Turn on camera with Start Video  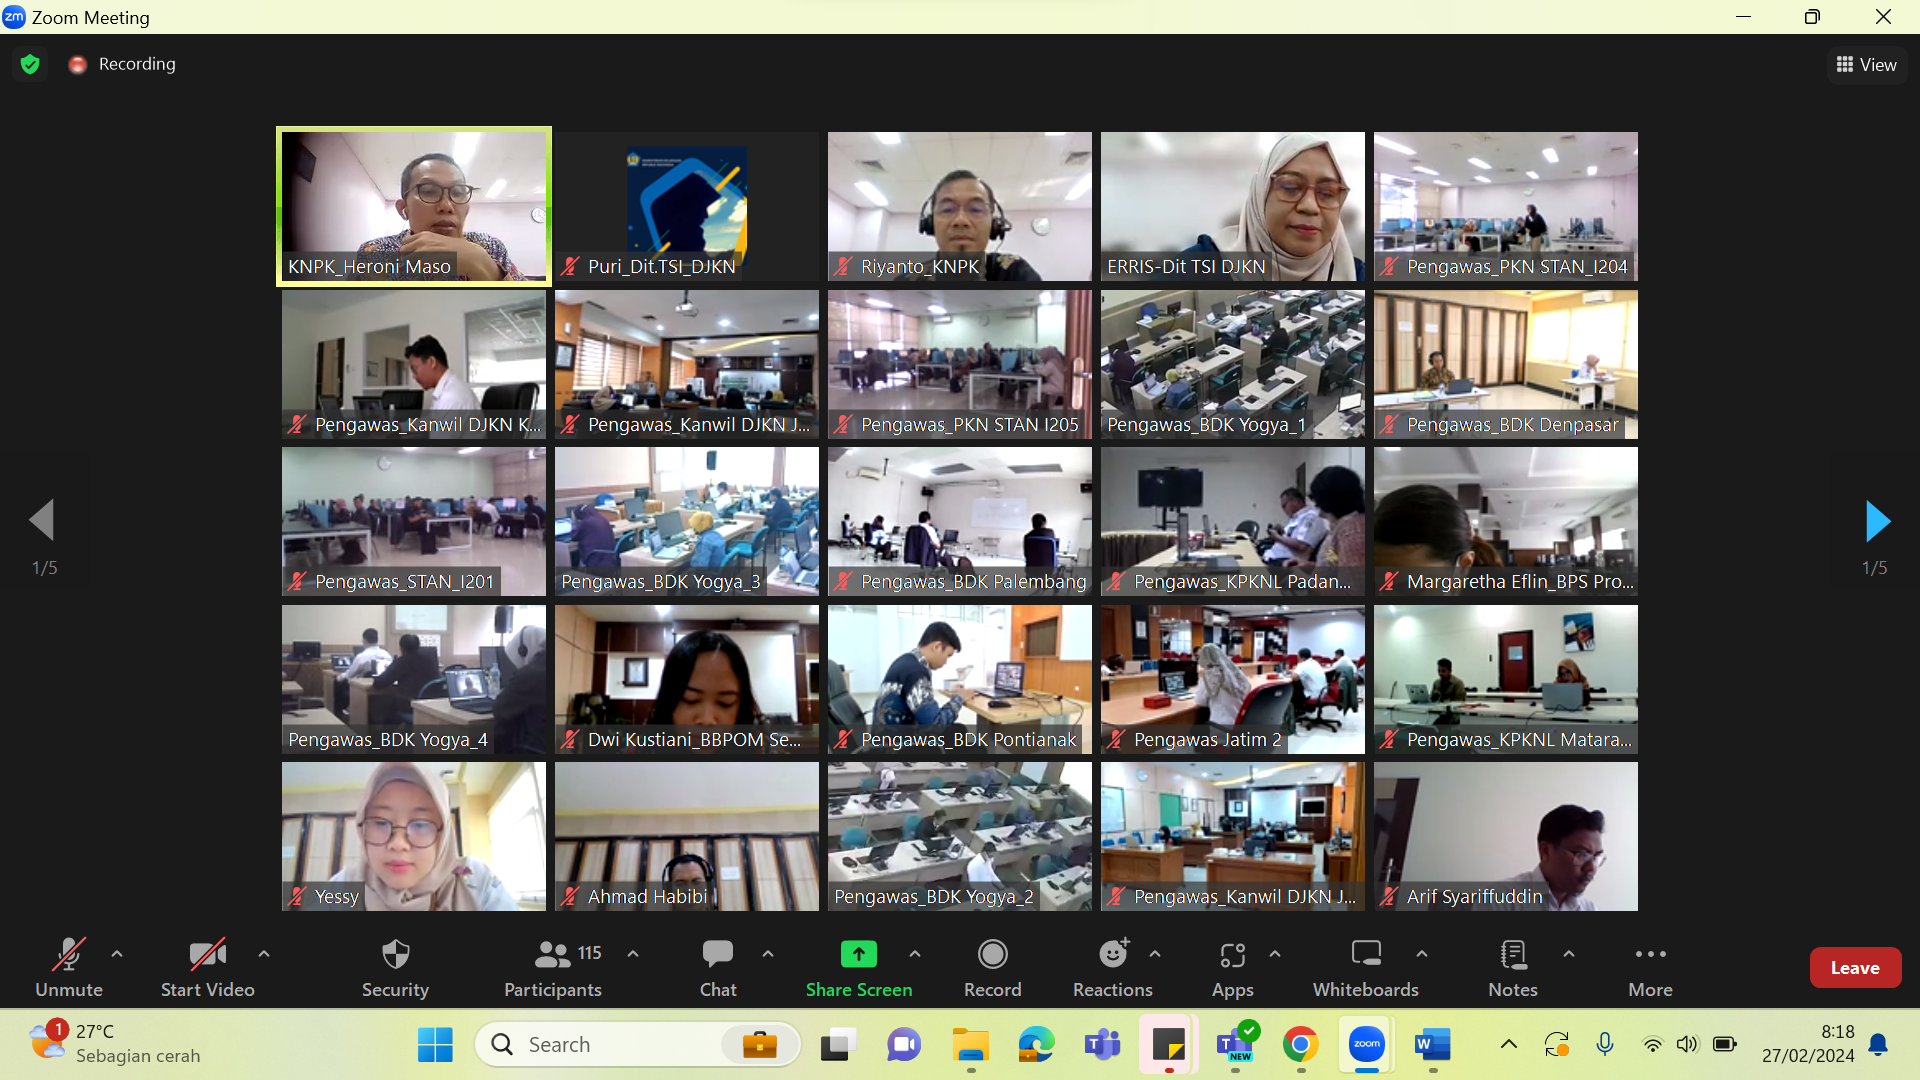pos(207,967)
